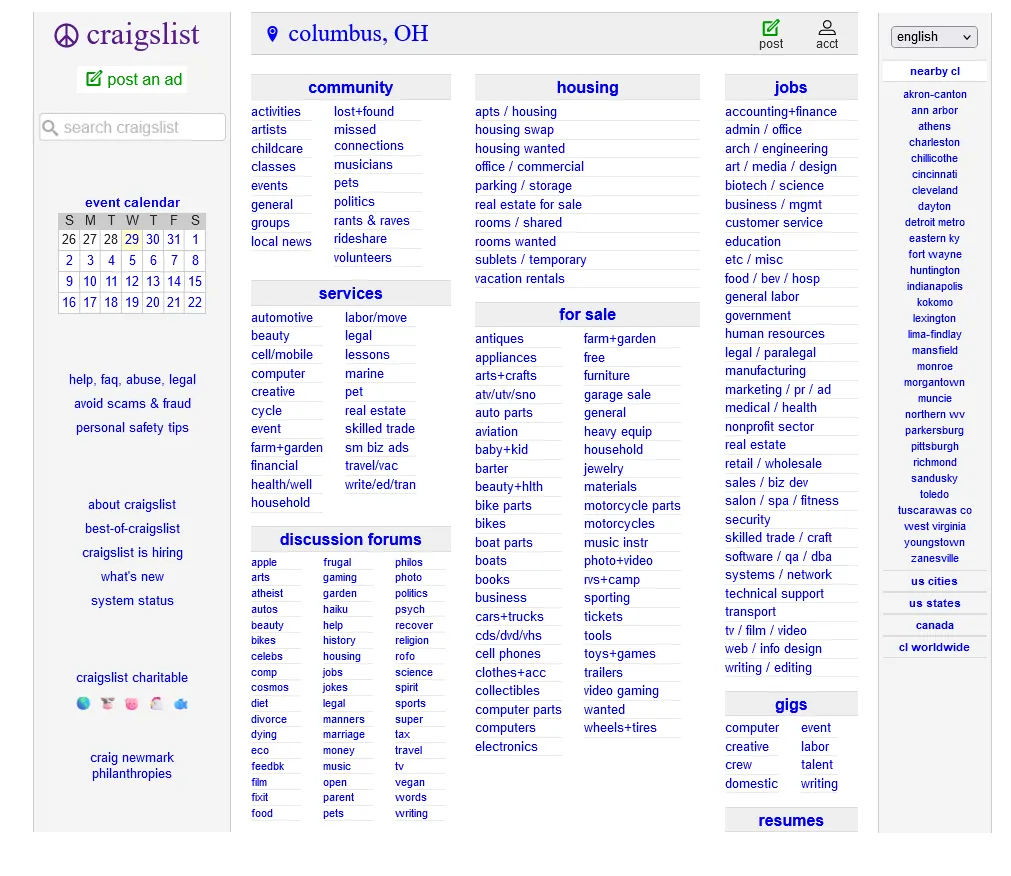1011x876 pixels.
Task: Expand the us states section
Action: point(934,603)
